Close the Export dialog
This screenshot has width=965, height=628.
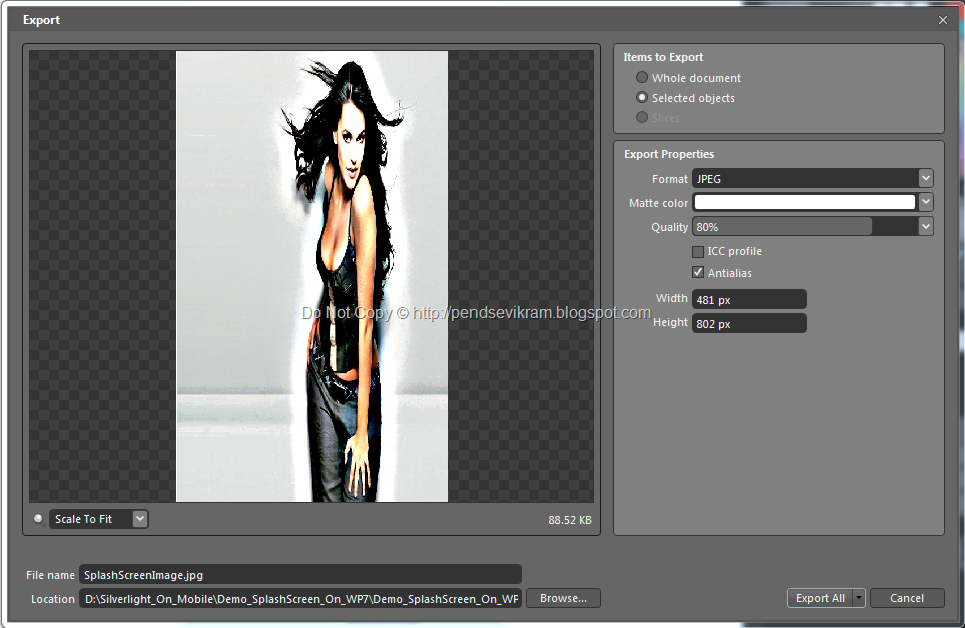(x=943, y=20)
